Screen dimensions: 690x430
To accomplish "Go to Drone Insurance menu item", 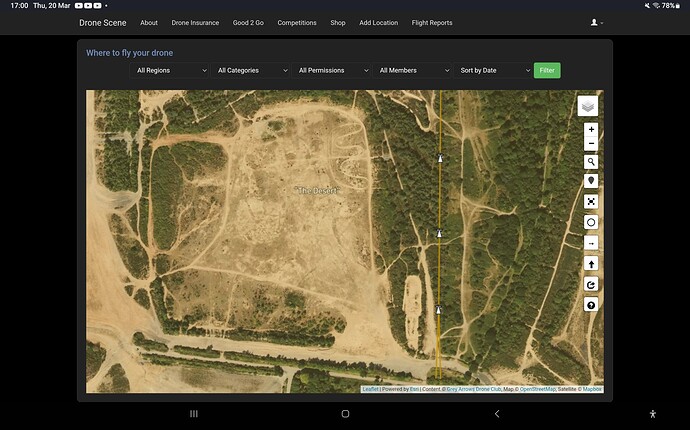I will pos(195,23).
